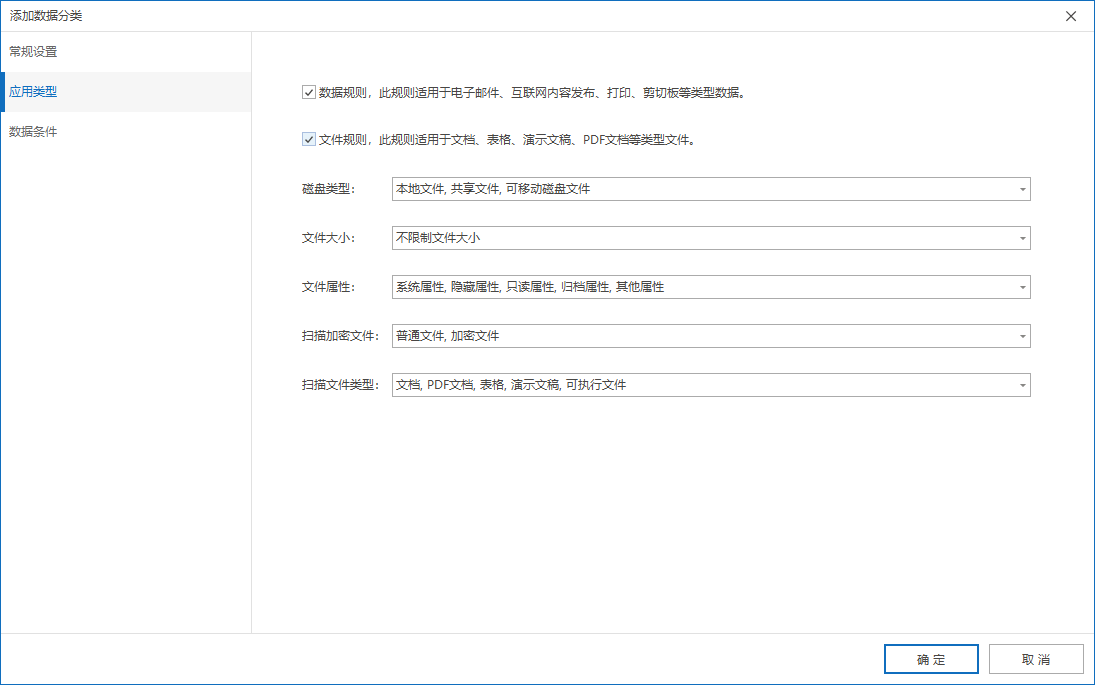Open the 文件大小 dropdown arrow
1095x685 pixels.
pos(1022,238)
